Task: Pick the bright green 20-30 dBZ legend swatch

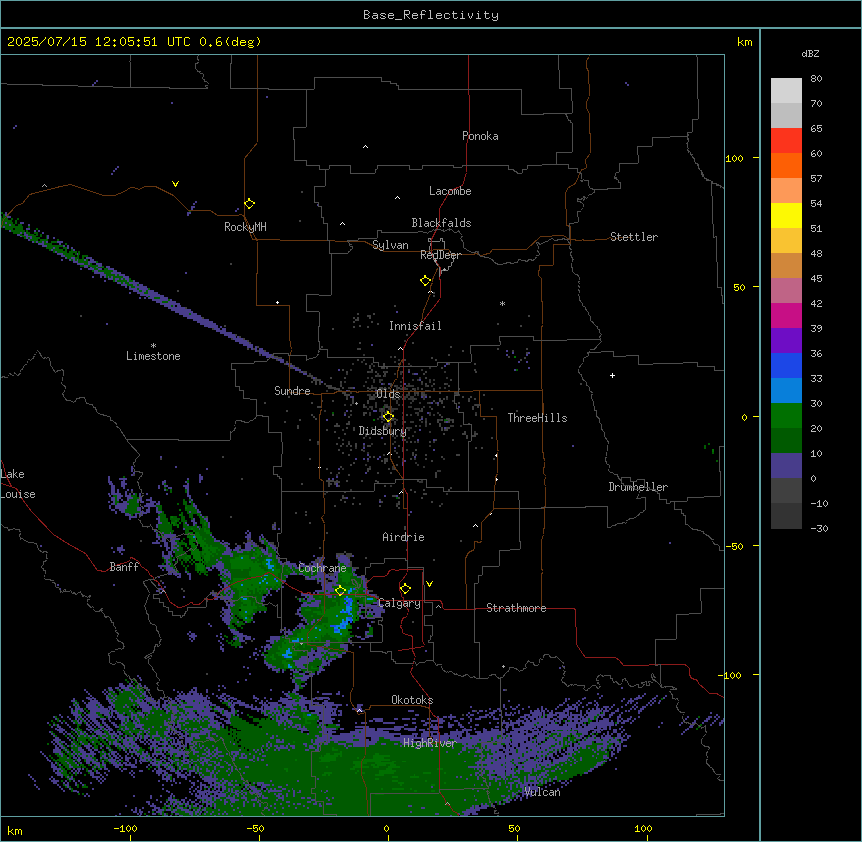Action: pos(786,416)
